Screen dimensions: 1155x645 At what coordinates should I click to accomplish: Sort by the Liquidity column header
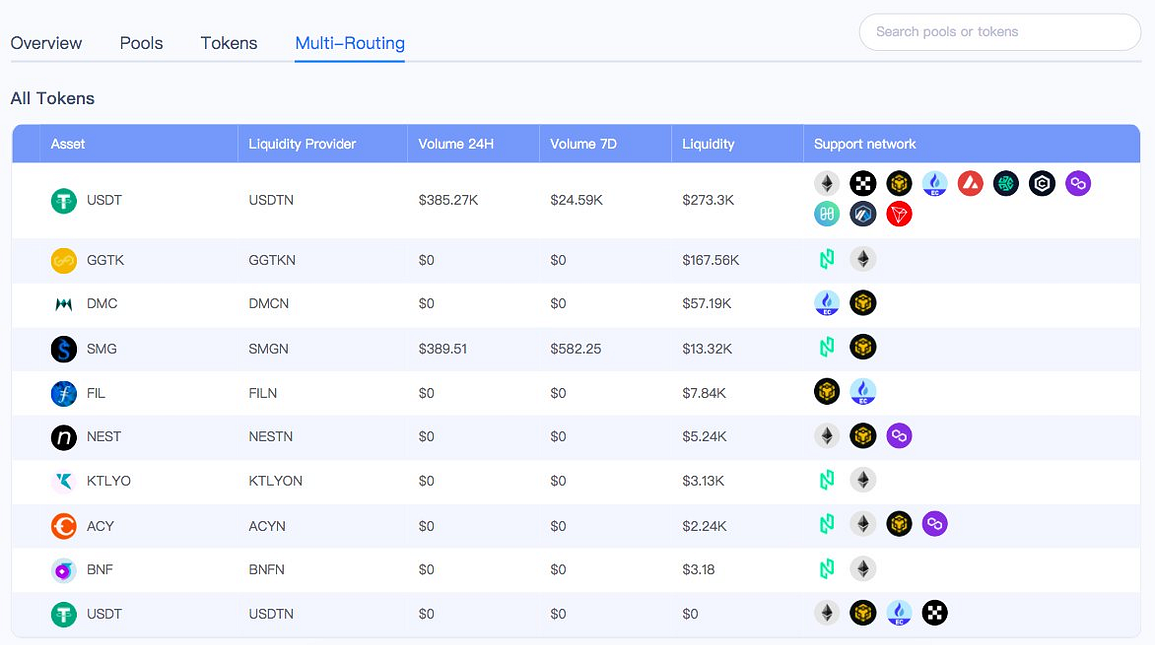[708, 144]
